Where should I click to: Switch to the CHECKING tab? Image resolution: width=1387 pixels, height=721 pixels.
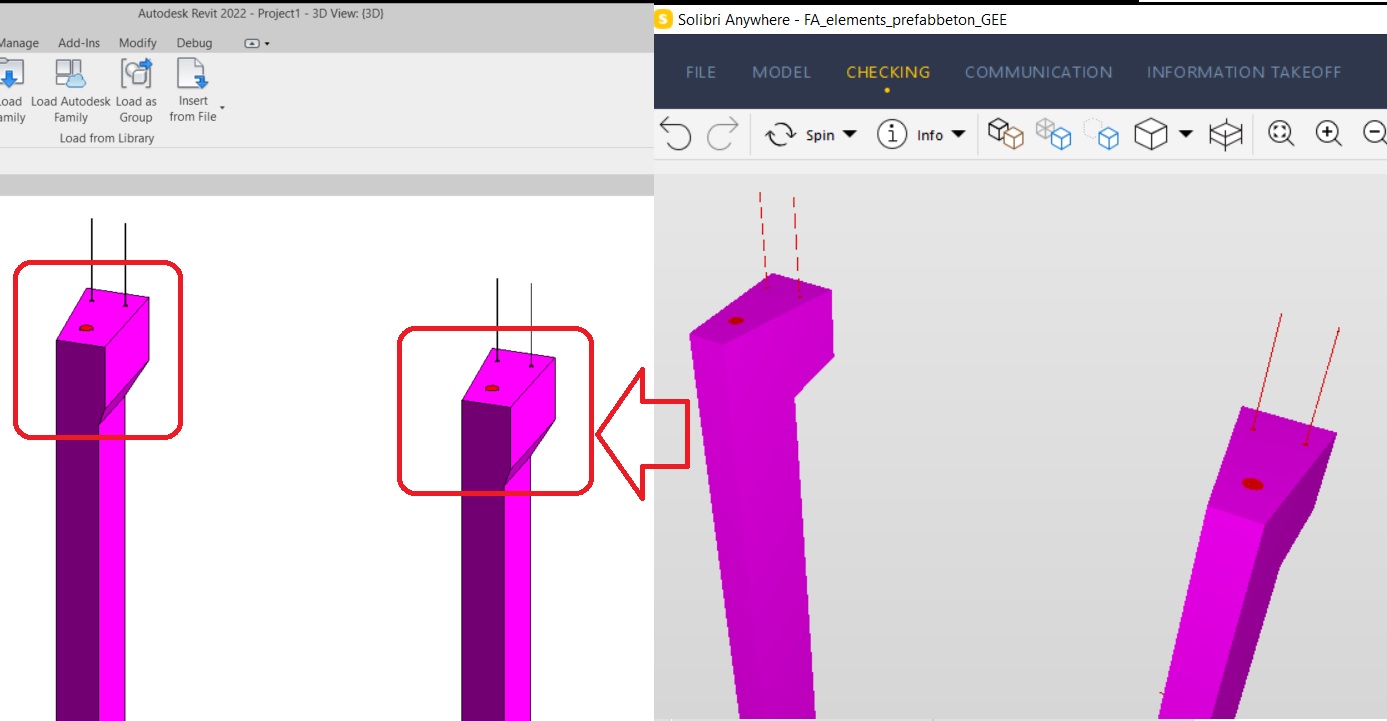pos(888,72)
